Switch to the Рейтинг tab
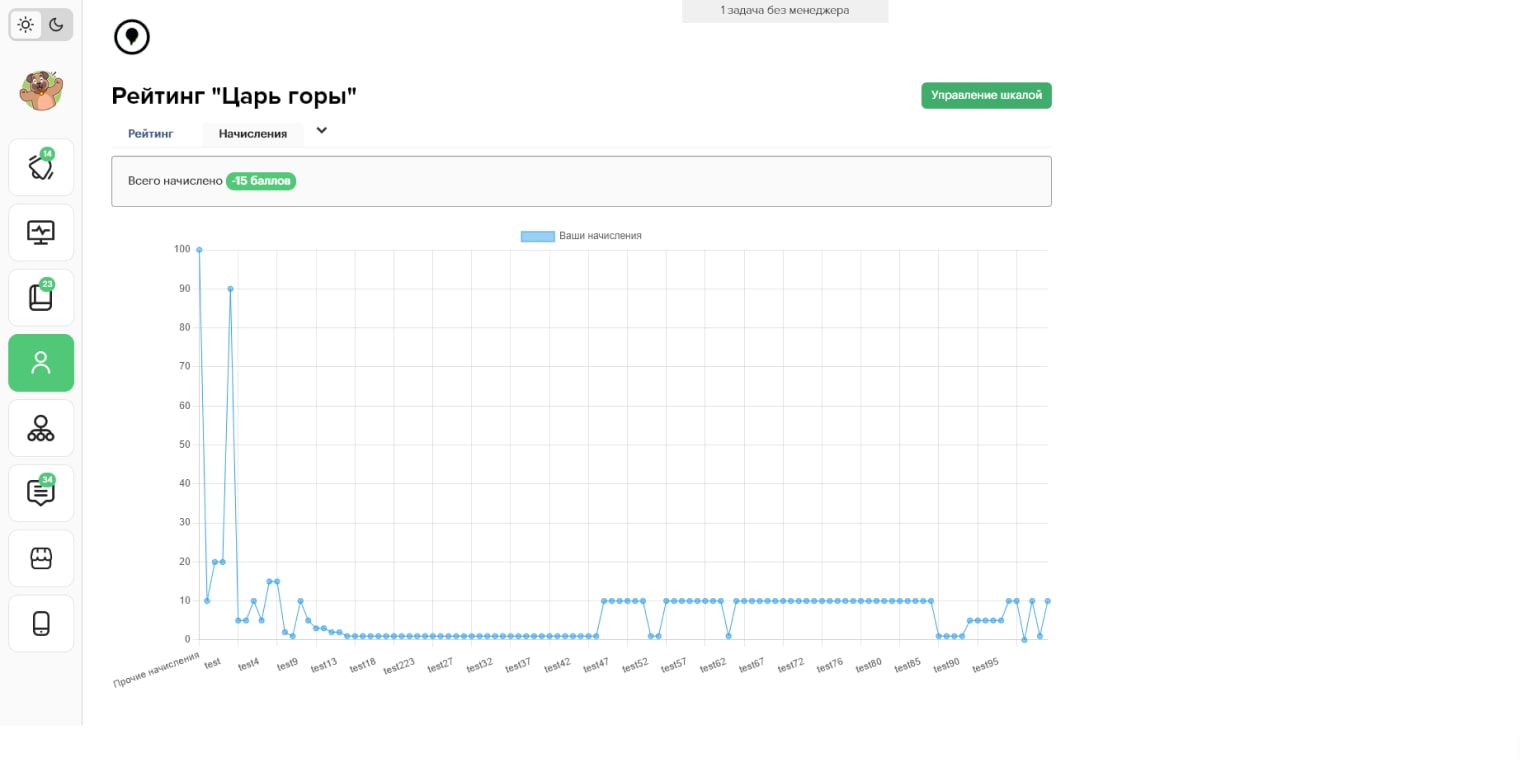Viewport: 1520px width, 776px height. [151, 134]
